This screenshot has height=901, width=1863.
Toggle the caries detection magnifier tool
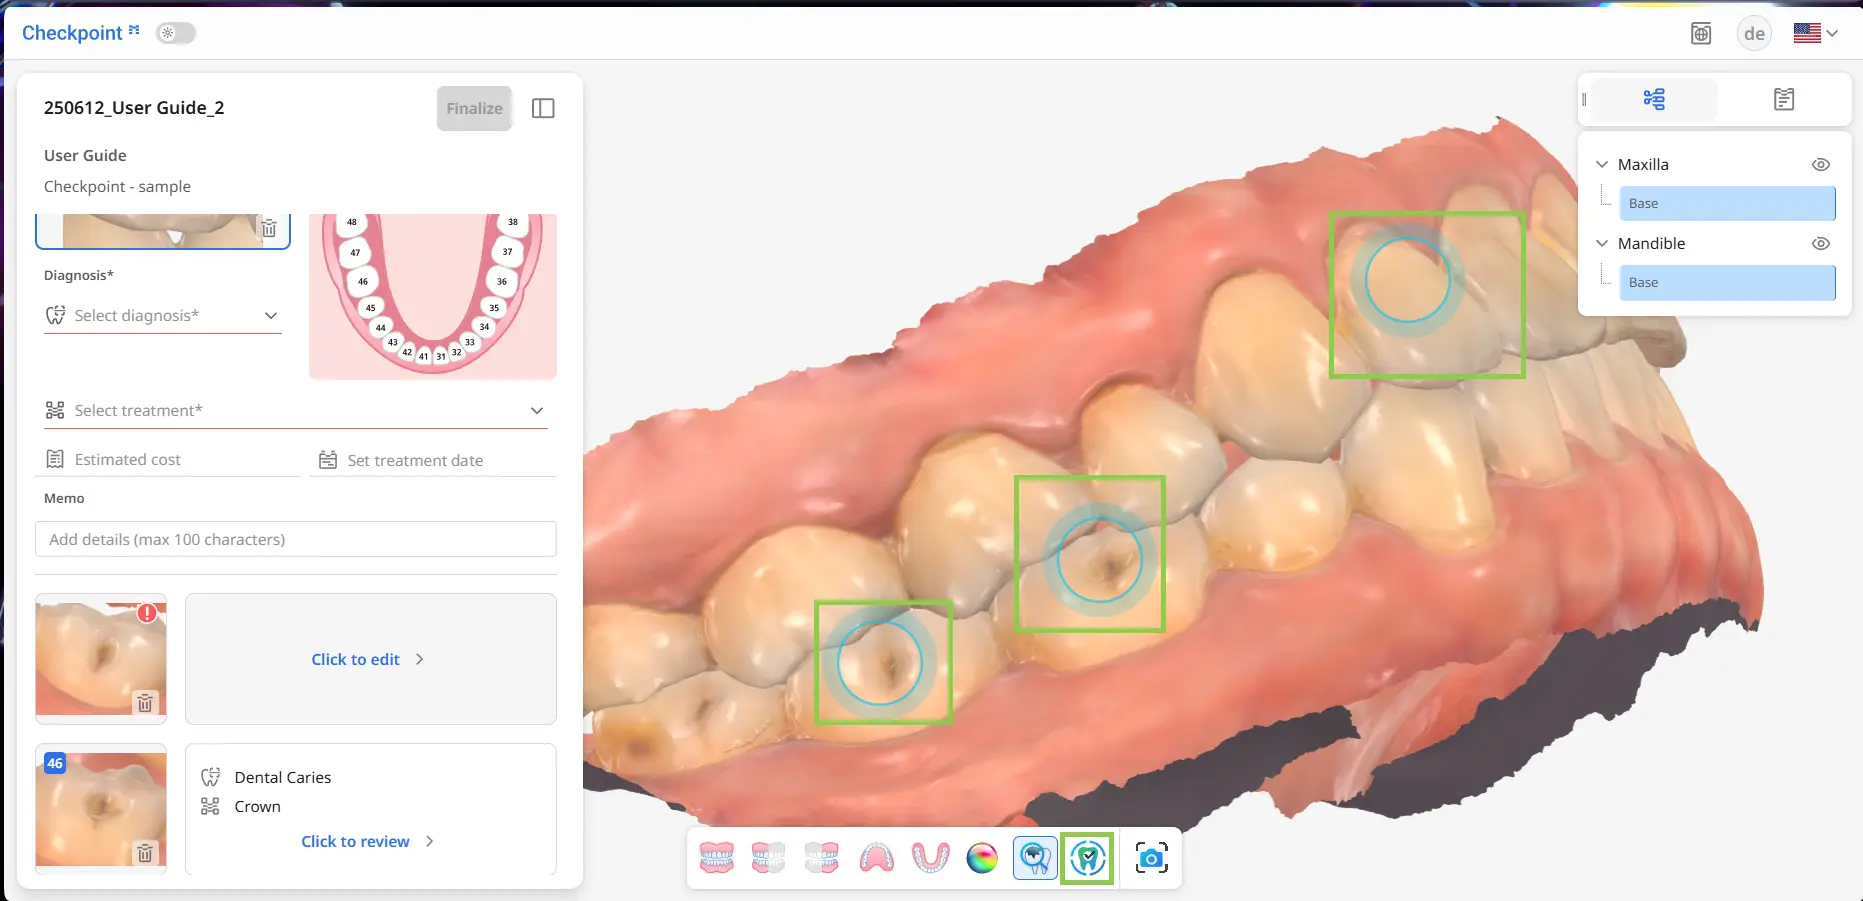pyautogui.click(x=1035, y=858)
